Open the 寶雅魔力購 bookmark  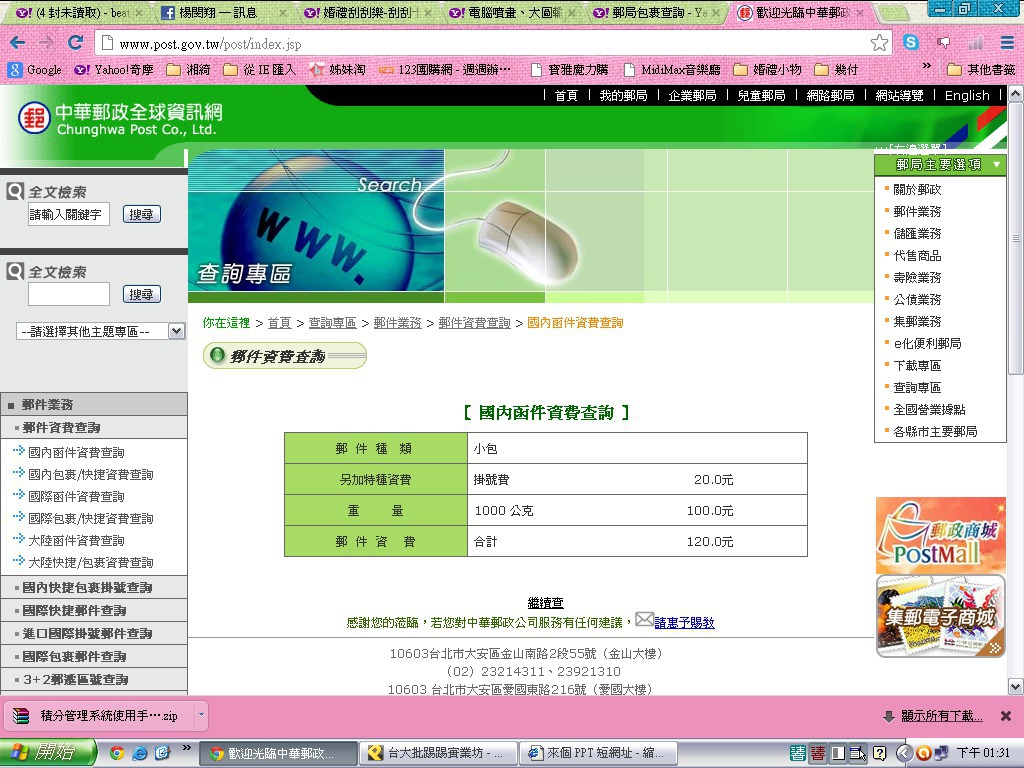click(x=569, y=69)
